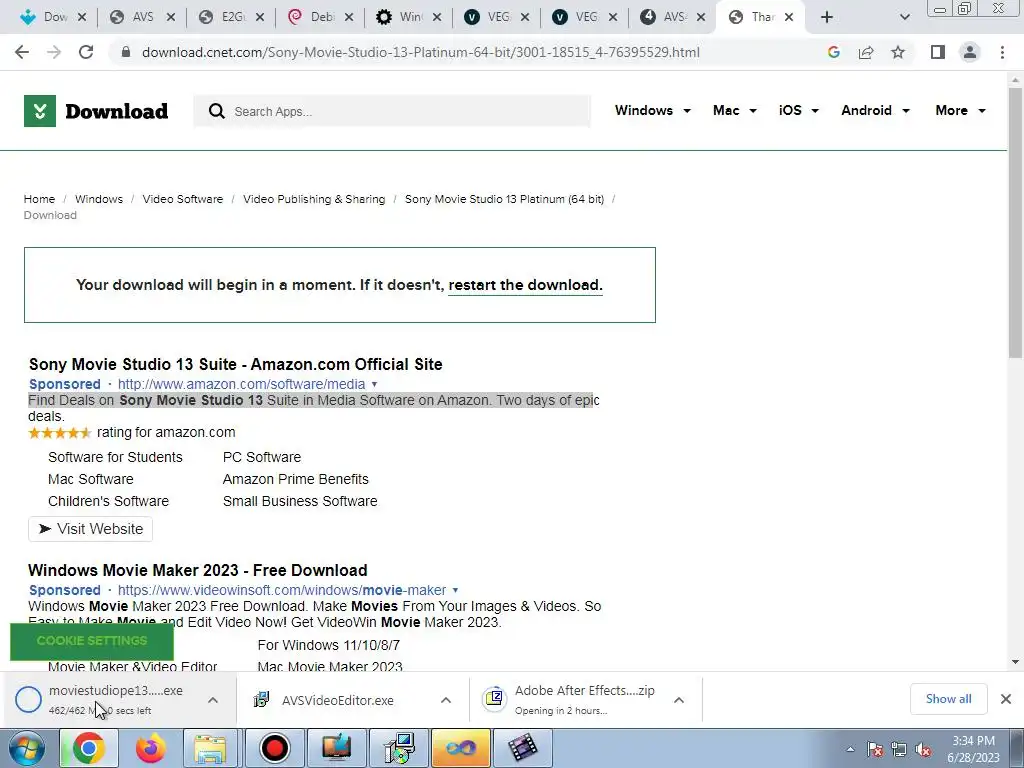Screen dimensions: 1024x768
Task: Click the Search Apps input field
Action: click(x=392, y=111)
